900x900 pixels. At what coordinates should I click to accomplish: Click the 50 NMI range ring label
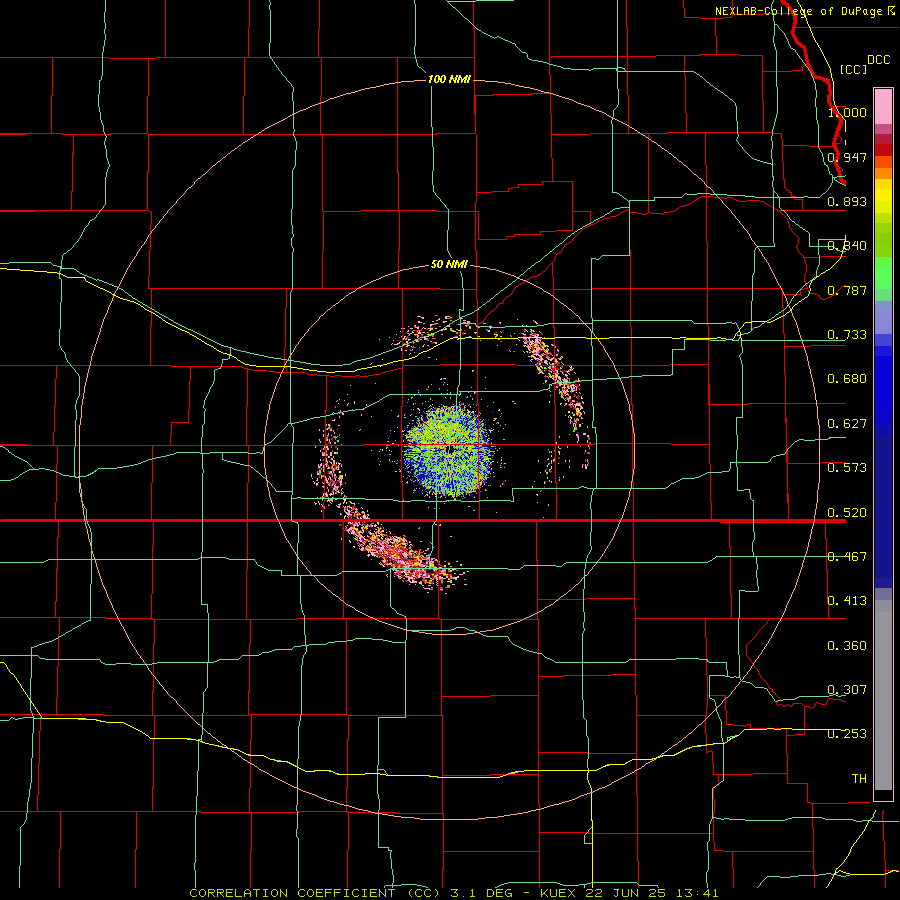coord(449,264)
